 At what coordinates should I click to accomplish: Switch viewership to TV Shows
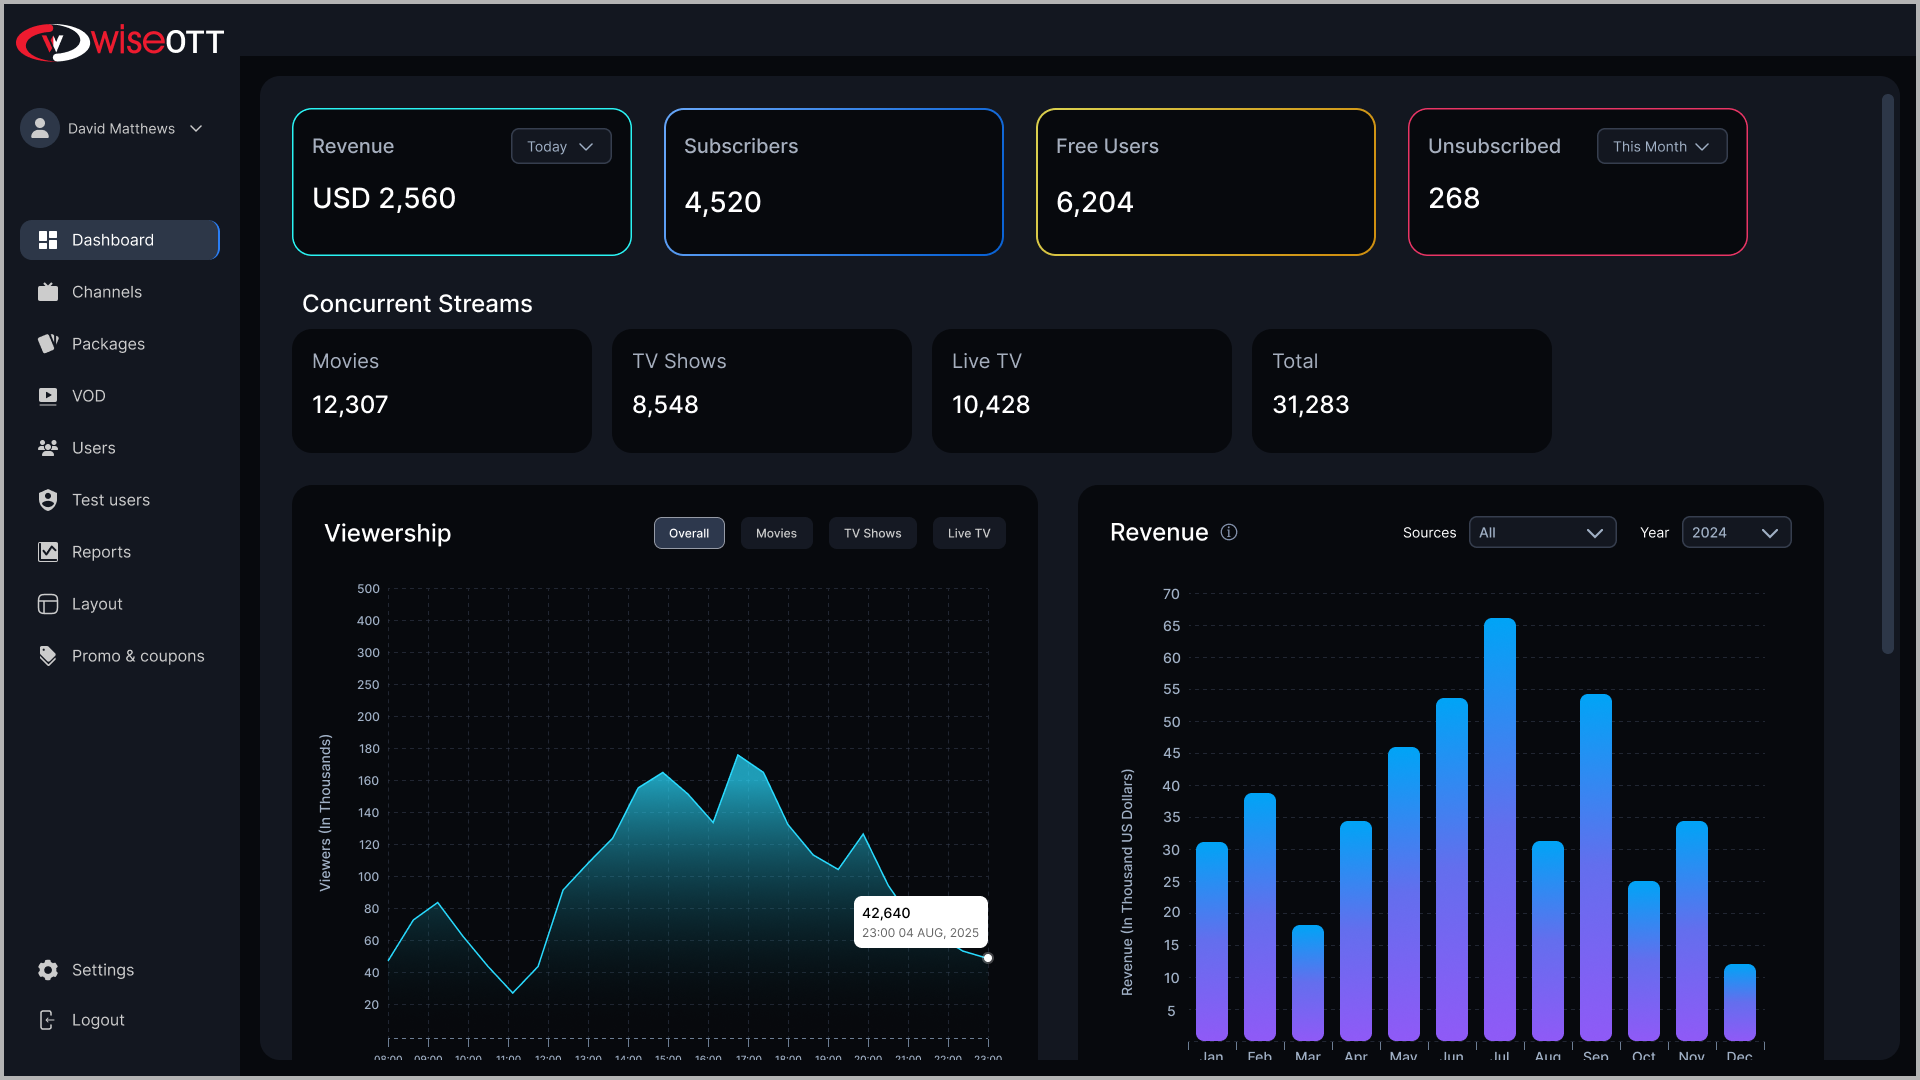[x=872, y=533]
